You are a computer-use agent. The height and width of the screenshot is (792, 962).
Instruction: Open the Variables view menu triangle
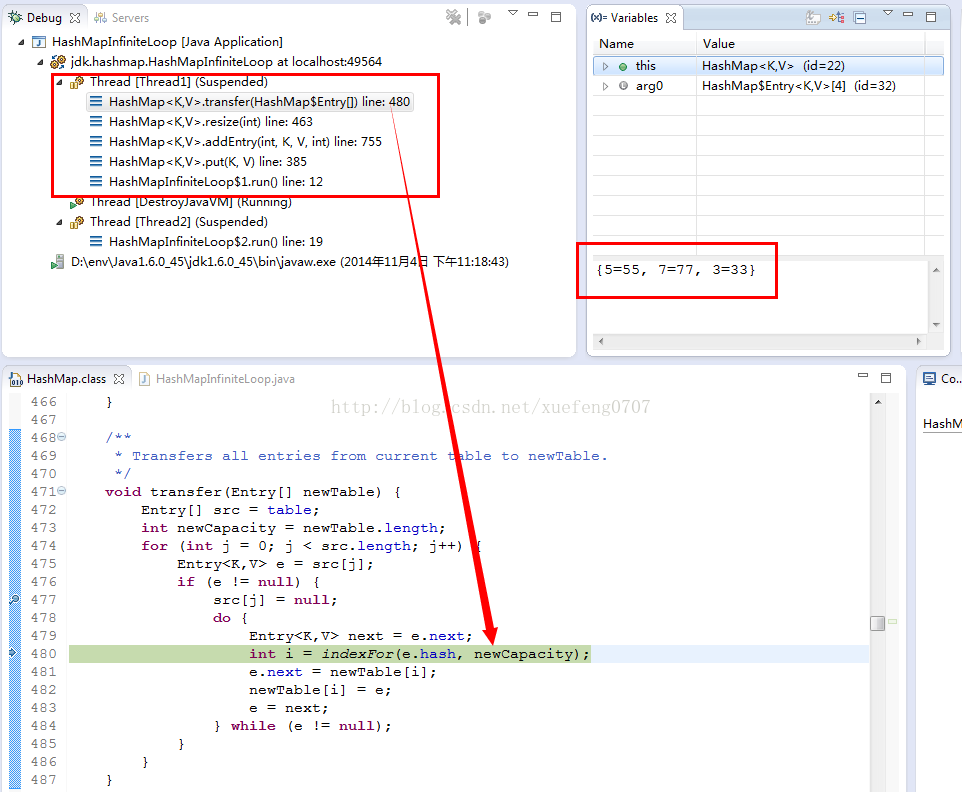point(887,13)
